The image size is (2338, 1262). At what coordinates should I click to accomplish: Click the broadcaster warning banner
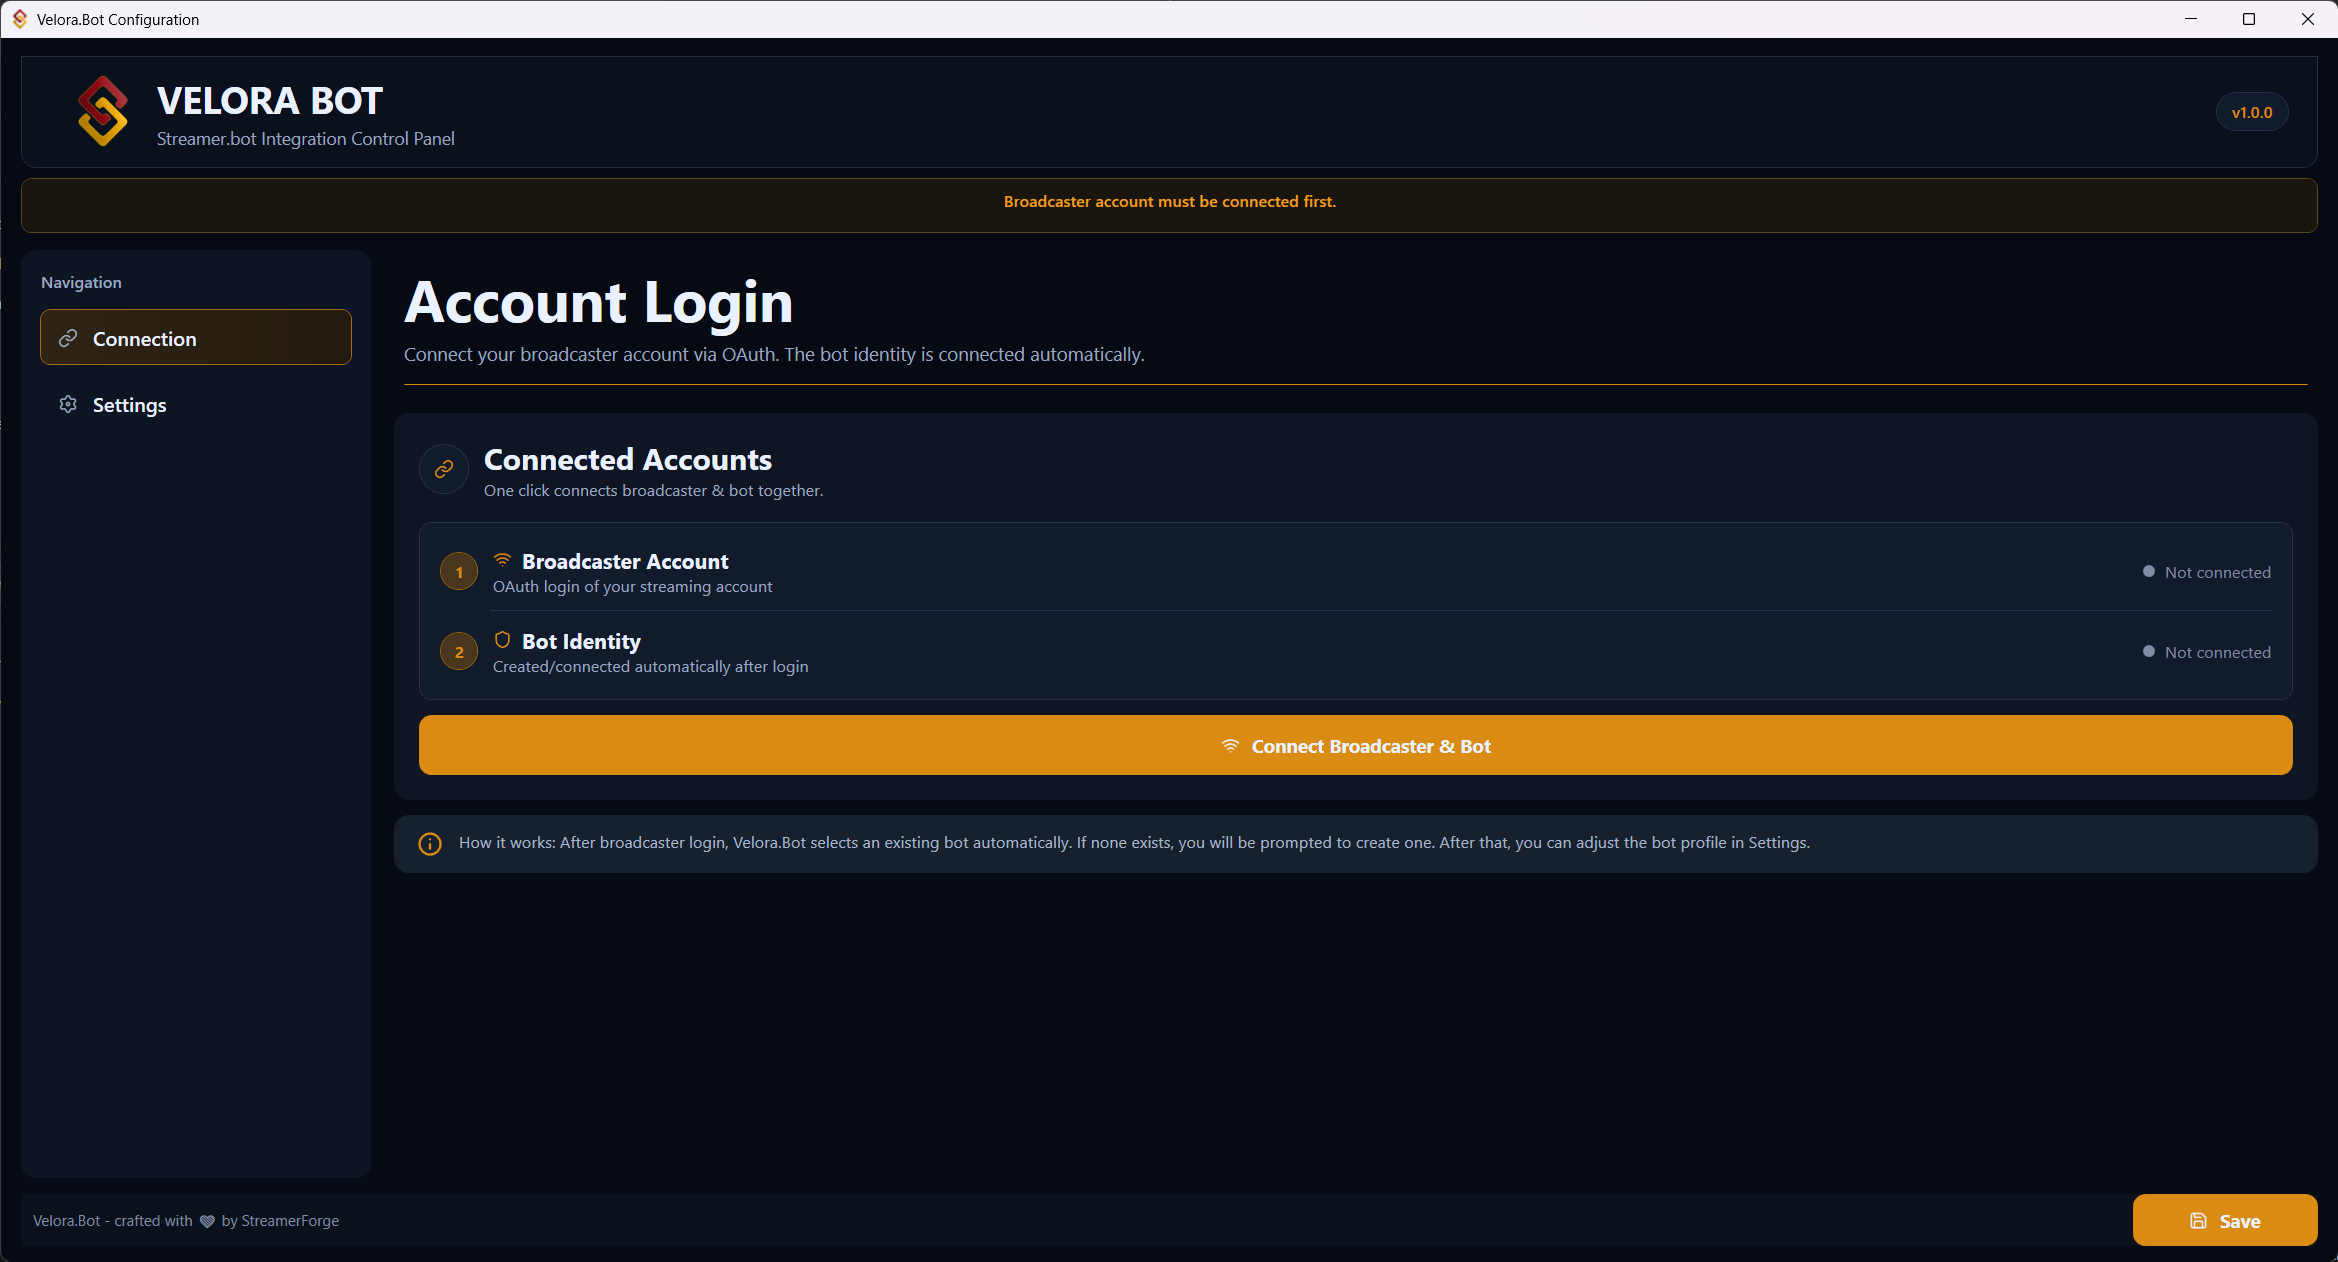[1169, 204]
